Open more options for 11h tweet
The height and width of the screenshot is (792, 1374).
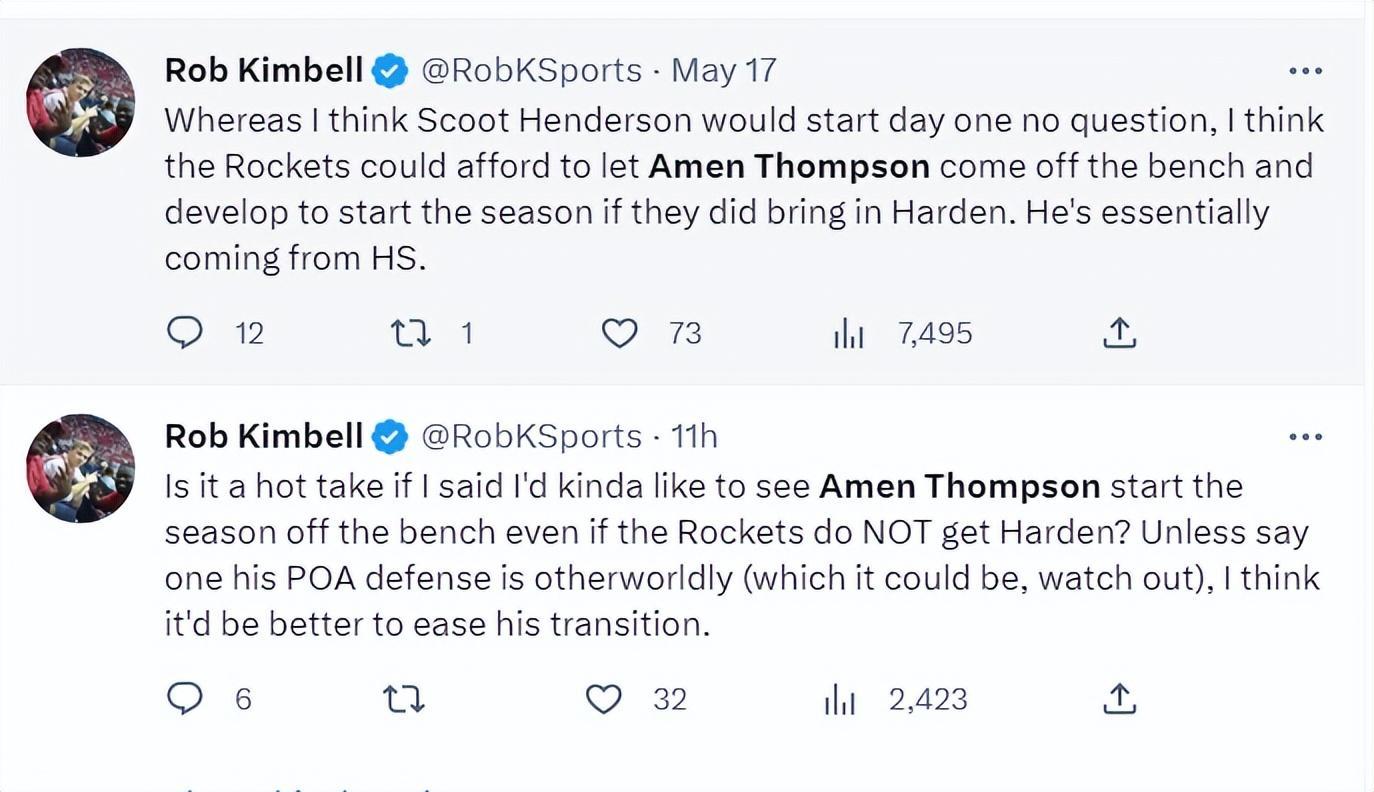point(1305,437)
